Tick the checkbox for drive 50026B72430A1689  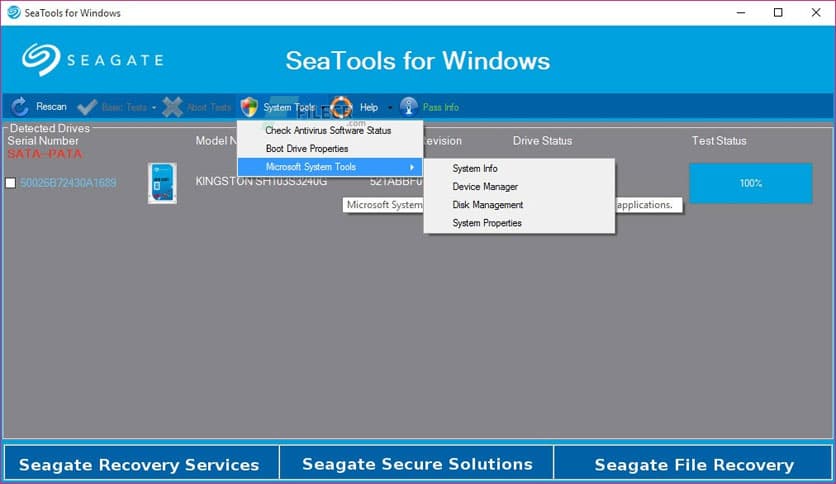[x=10, y=183]
